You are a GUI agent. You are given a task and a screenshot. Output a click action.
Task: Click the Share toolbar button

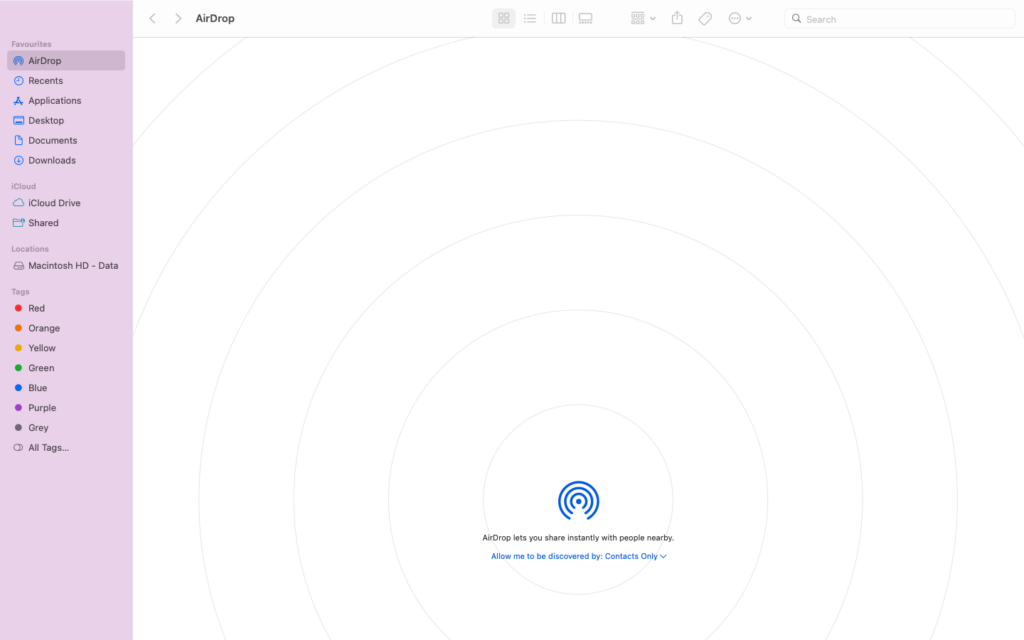coord(677,18)
